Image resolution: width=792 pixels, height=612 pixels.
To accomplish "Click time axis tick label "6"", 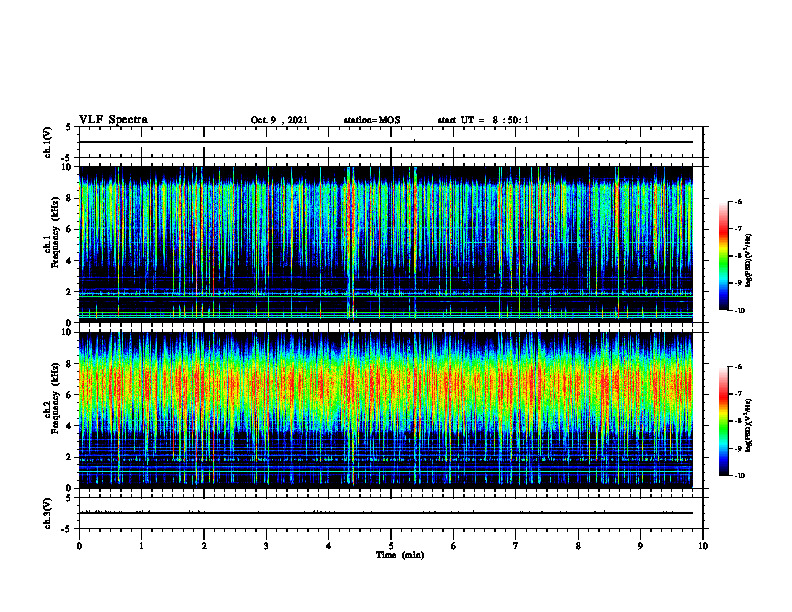I will (x=454, y=546).
